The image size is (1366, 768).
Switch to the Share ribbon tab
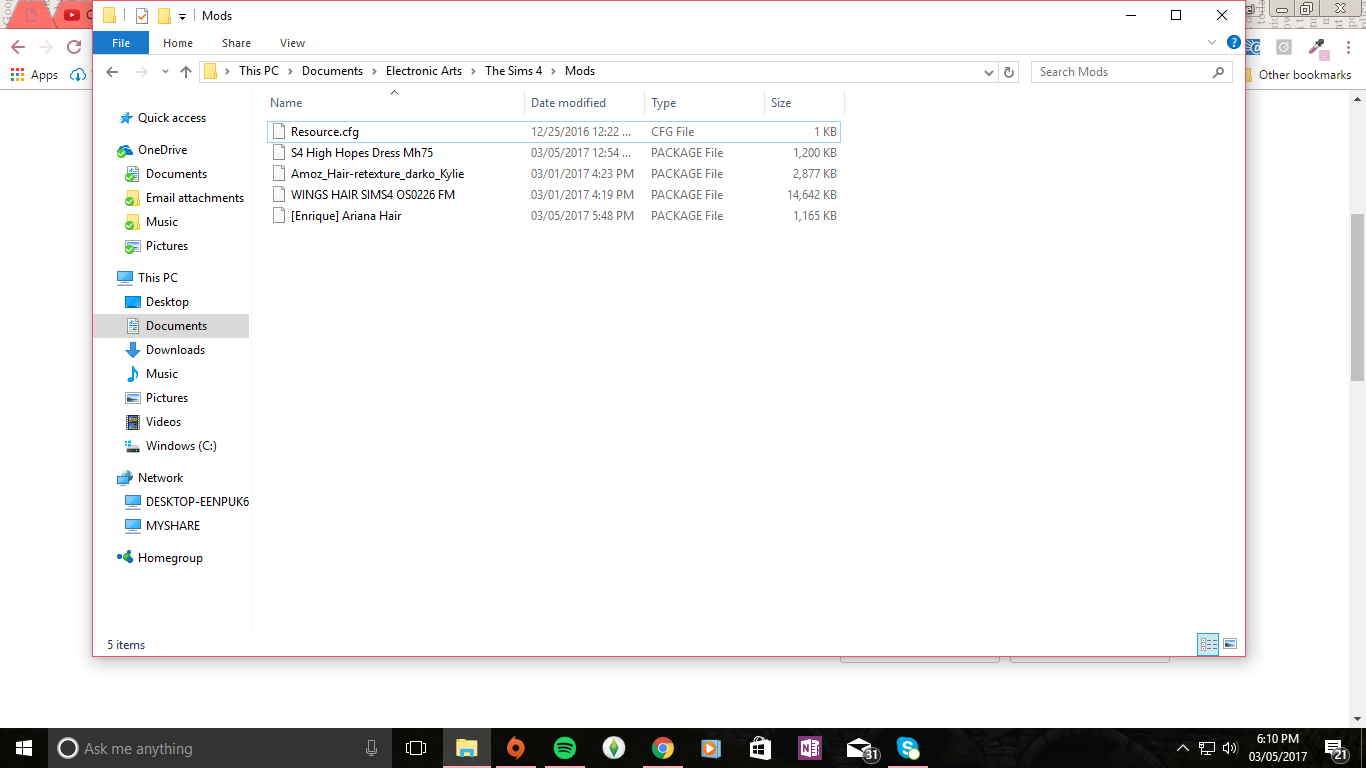point(237,43)
